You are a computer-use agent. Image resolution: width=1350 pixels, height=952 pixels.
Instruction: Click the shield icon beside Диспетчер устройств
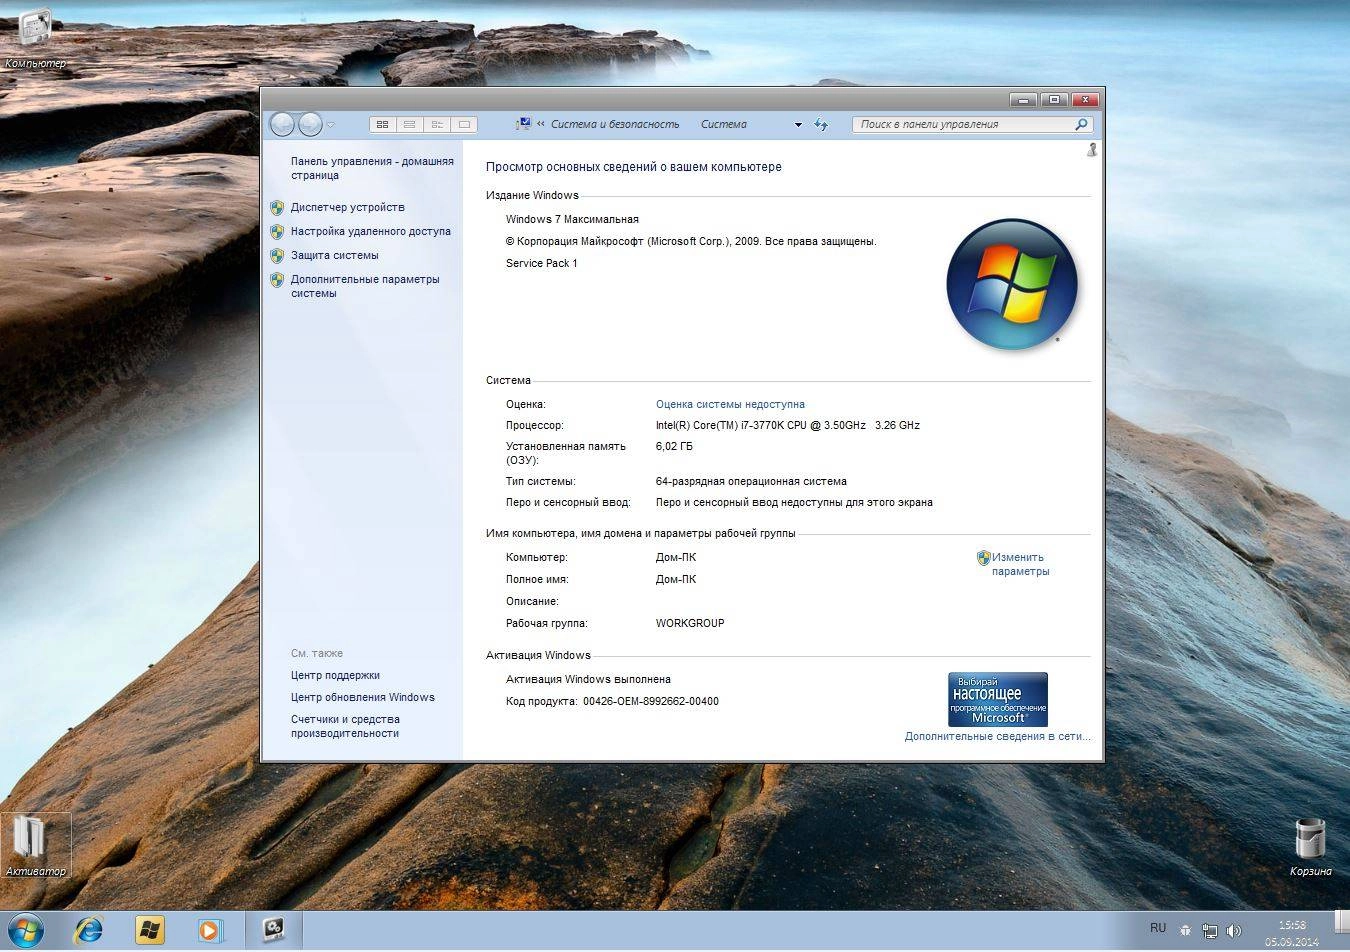click(x=277, y=208)
